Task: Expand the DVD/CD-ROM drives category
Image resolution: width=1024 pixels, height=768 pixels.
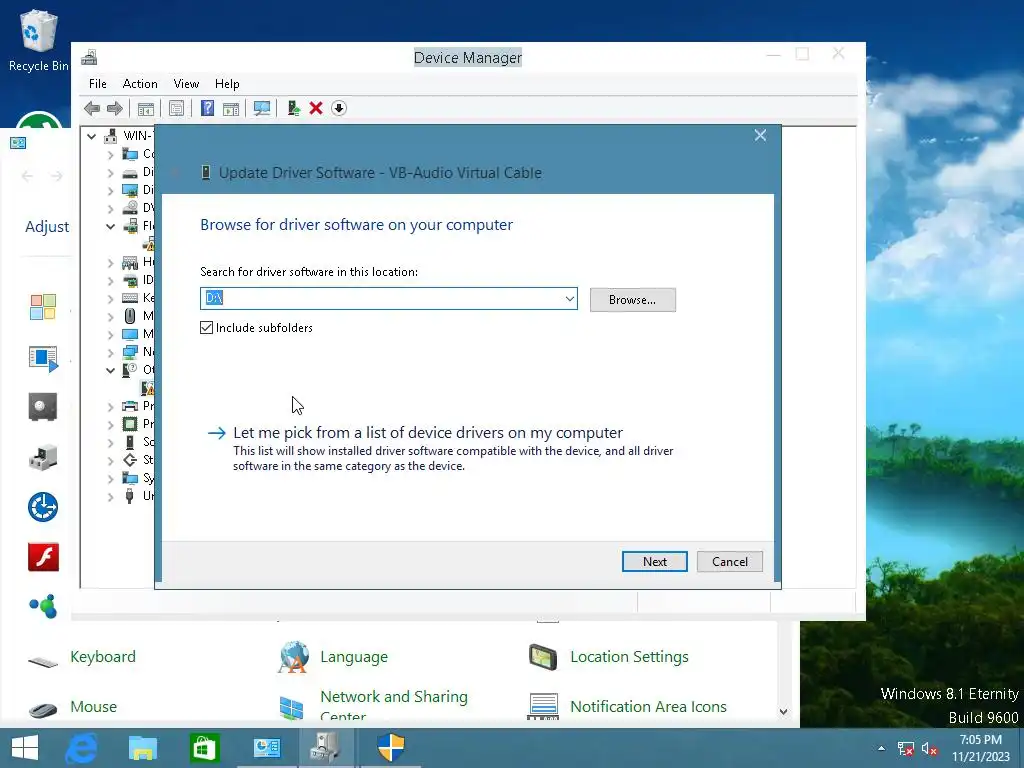Action: [110, 208]
